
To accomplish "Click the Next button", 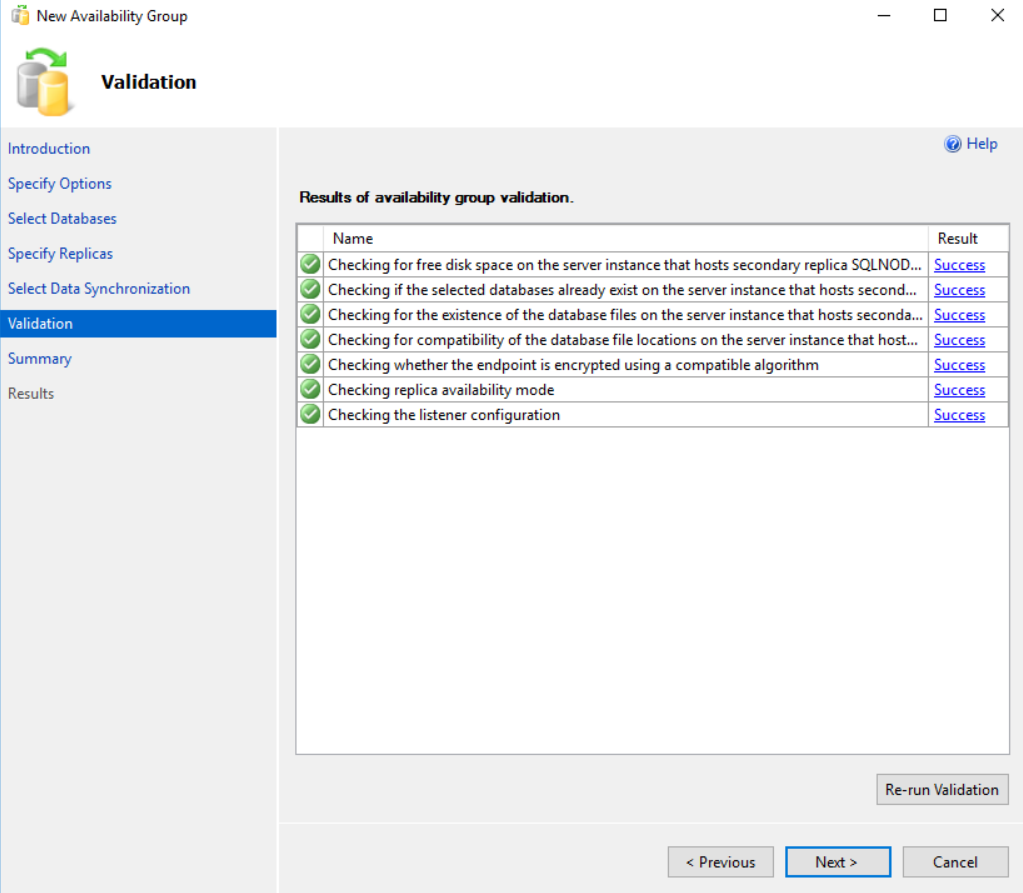I will pos(836,862).
